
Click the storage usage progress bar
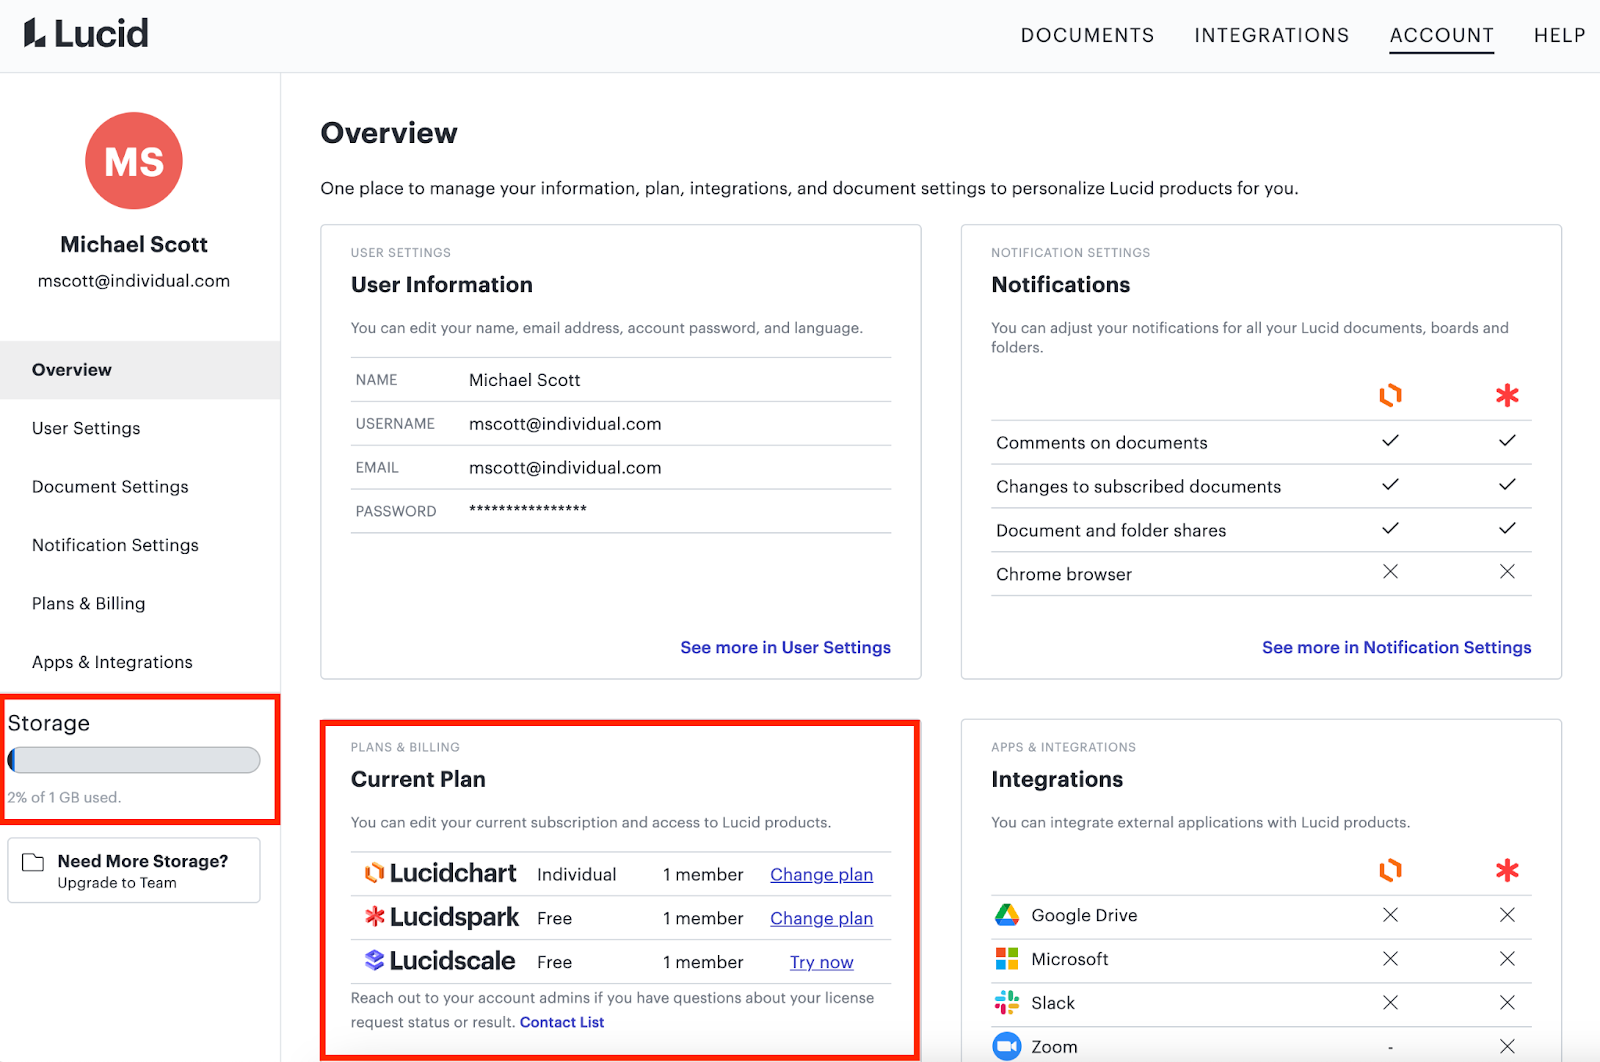[x=134, y=760]
